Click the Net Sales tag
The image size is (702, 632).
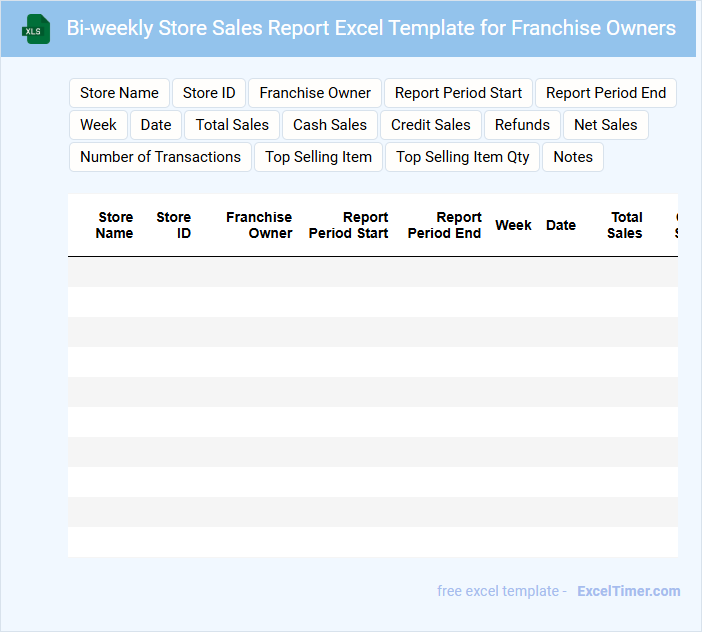click(x=606, y=125)
